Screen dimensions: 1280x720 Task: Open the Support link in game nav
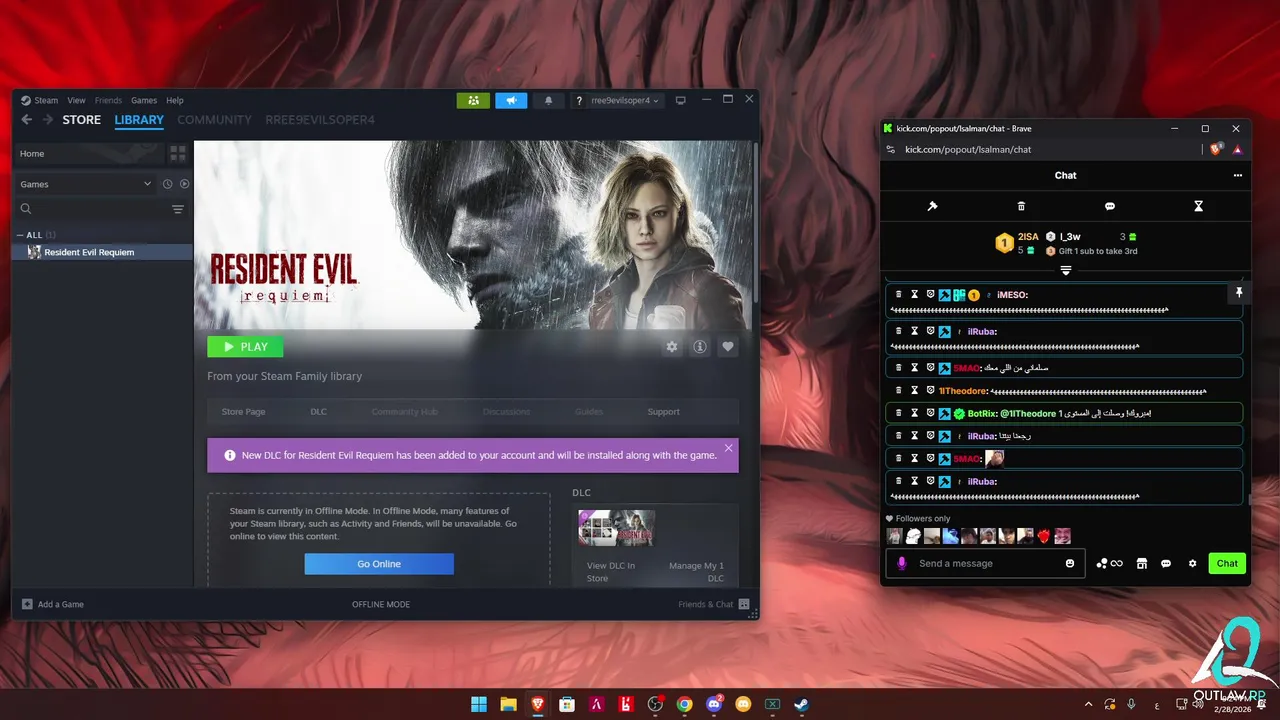(x=663, y=412)
